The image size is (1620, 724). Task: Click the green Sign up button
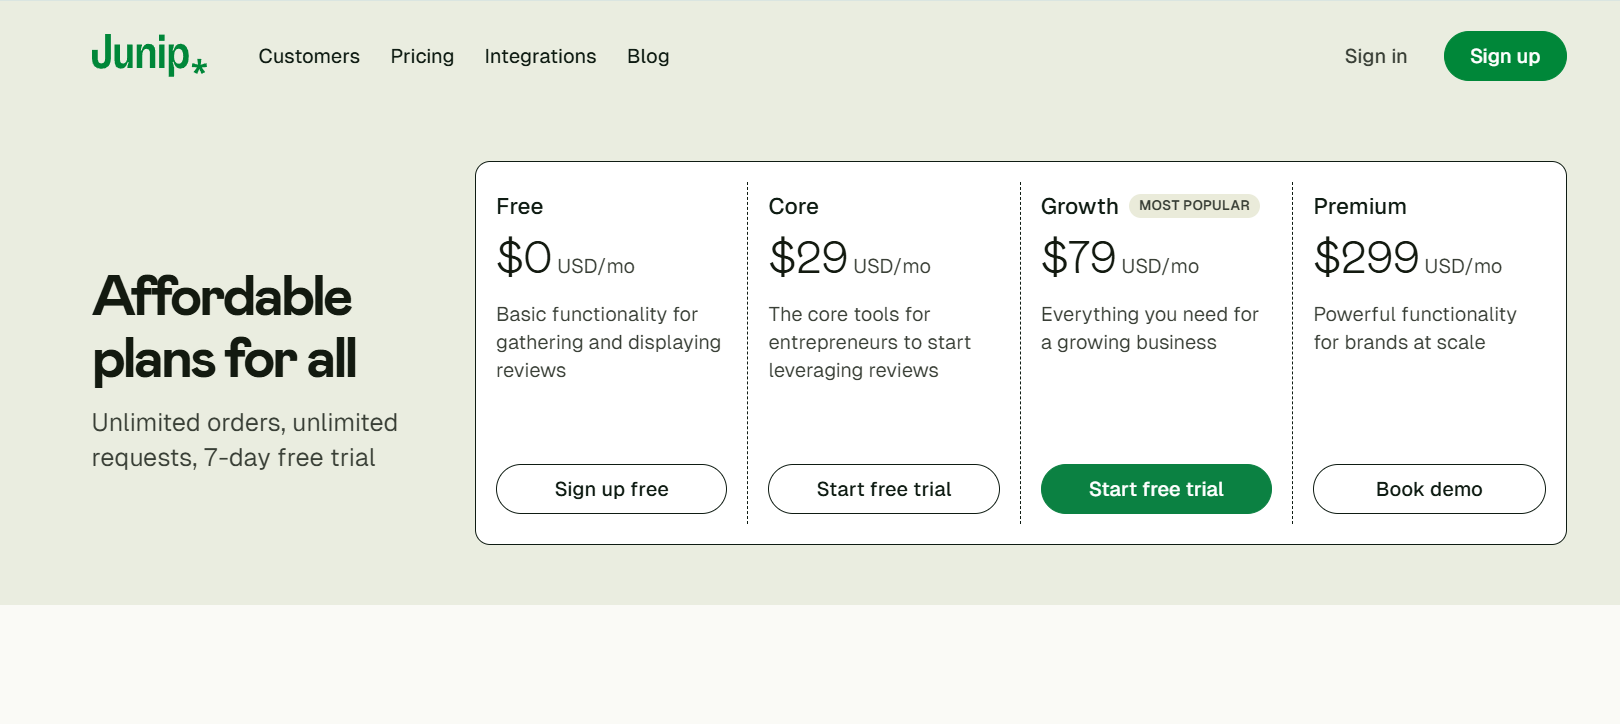(x=1505, y=56)
